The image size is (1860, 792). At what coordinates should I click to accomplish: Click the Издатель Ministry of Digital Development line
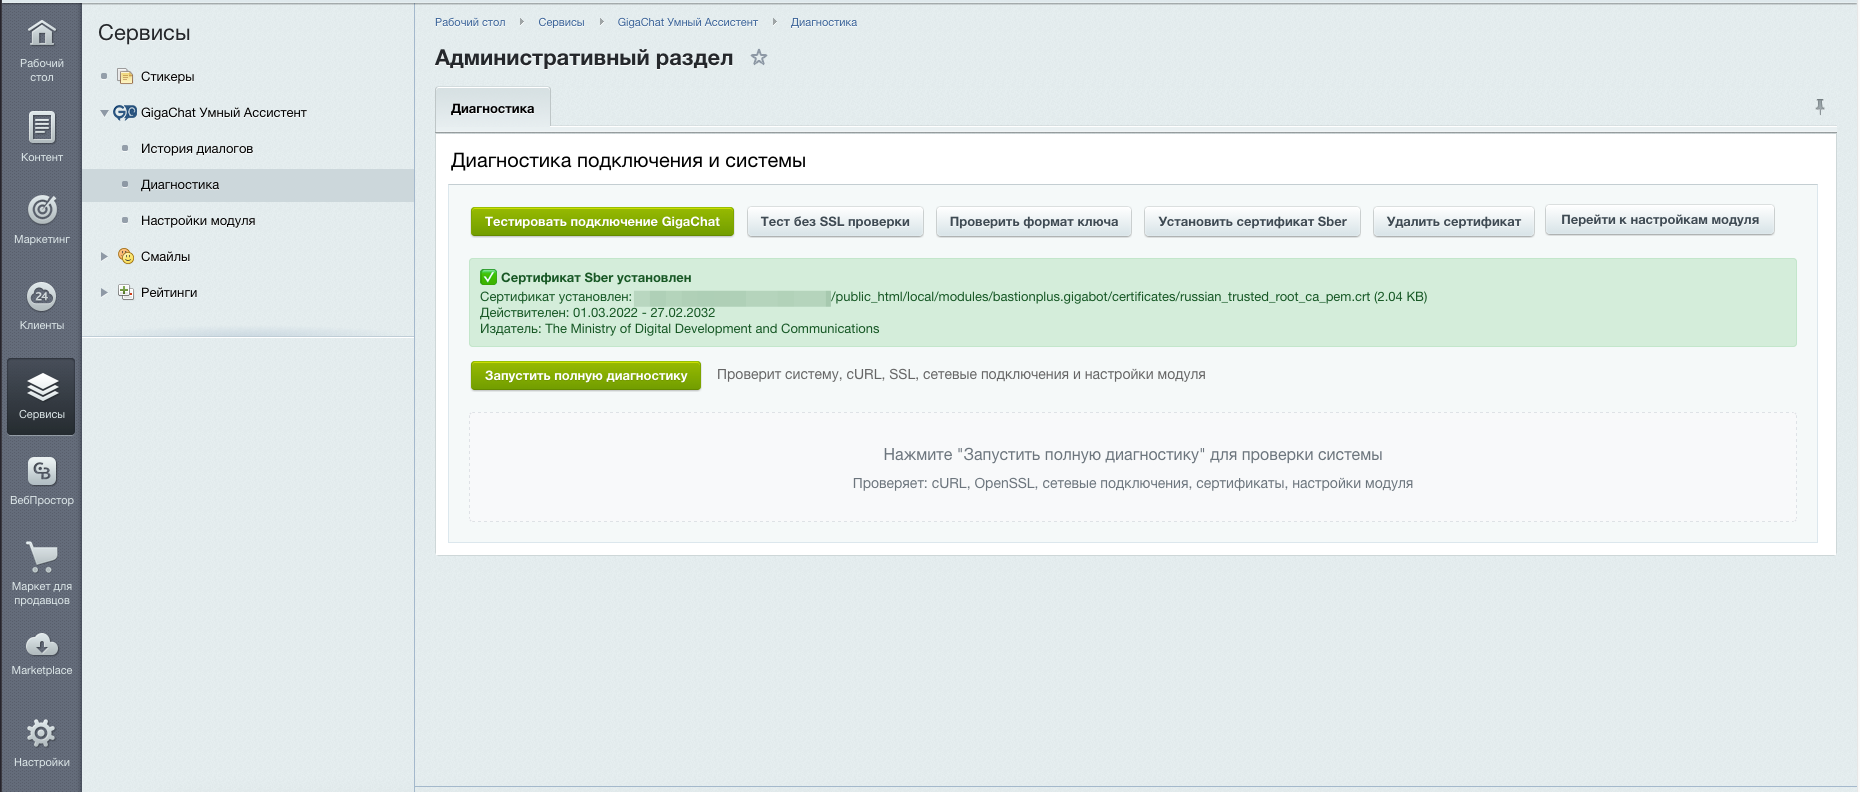point(680,329)
